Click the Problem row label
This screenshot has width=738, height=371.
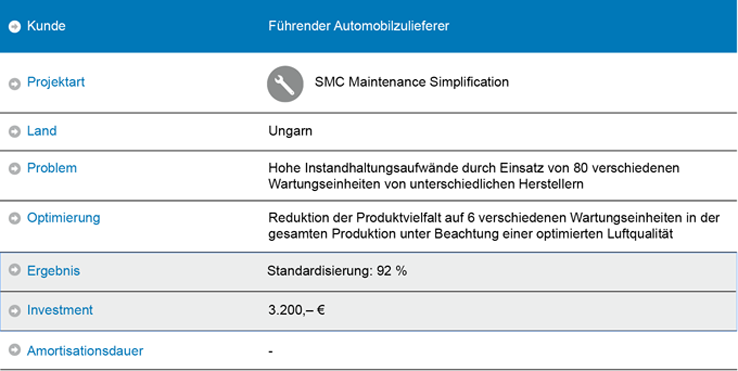click(x=52, y=168)
